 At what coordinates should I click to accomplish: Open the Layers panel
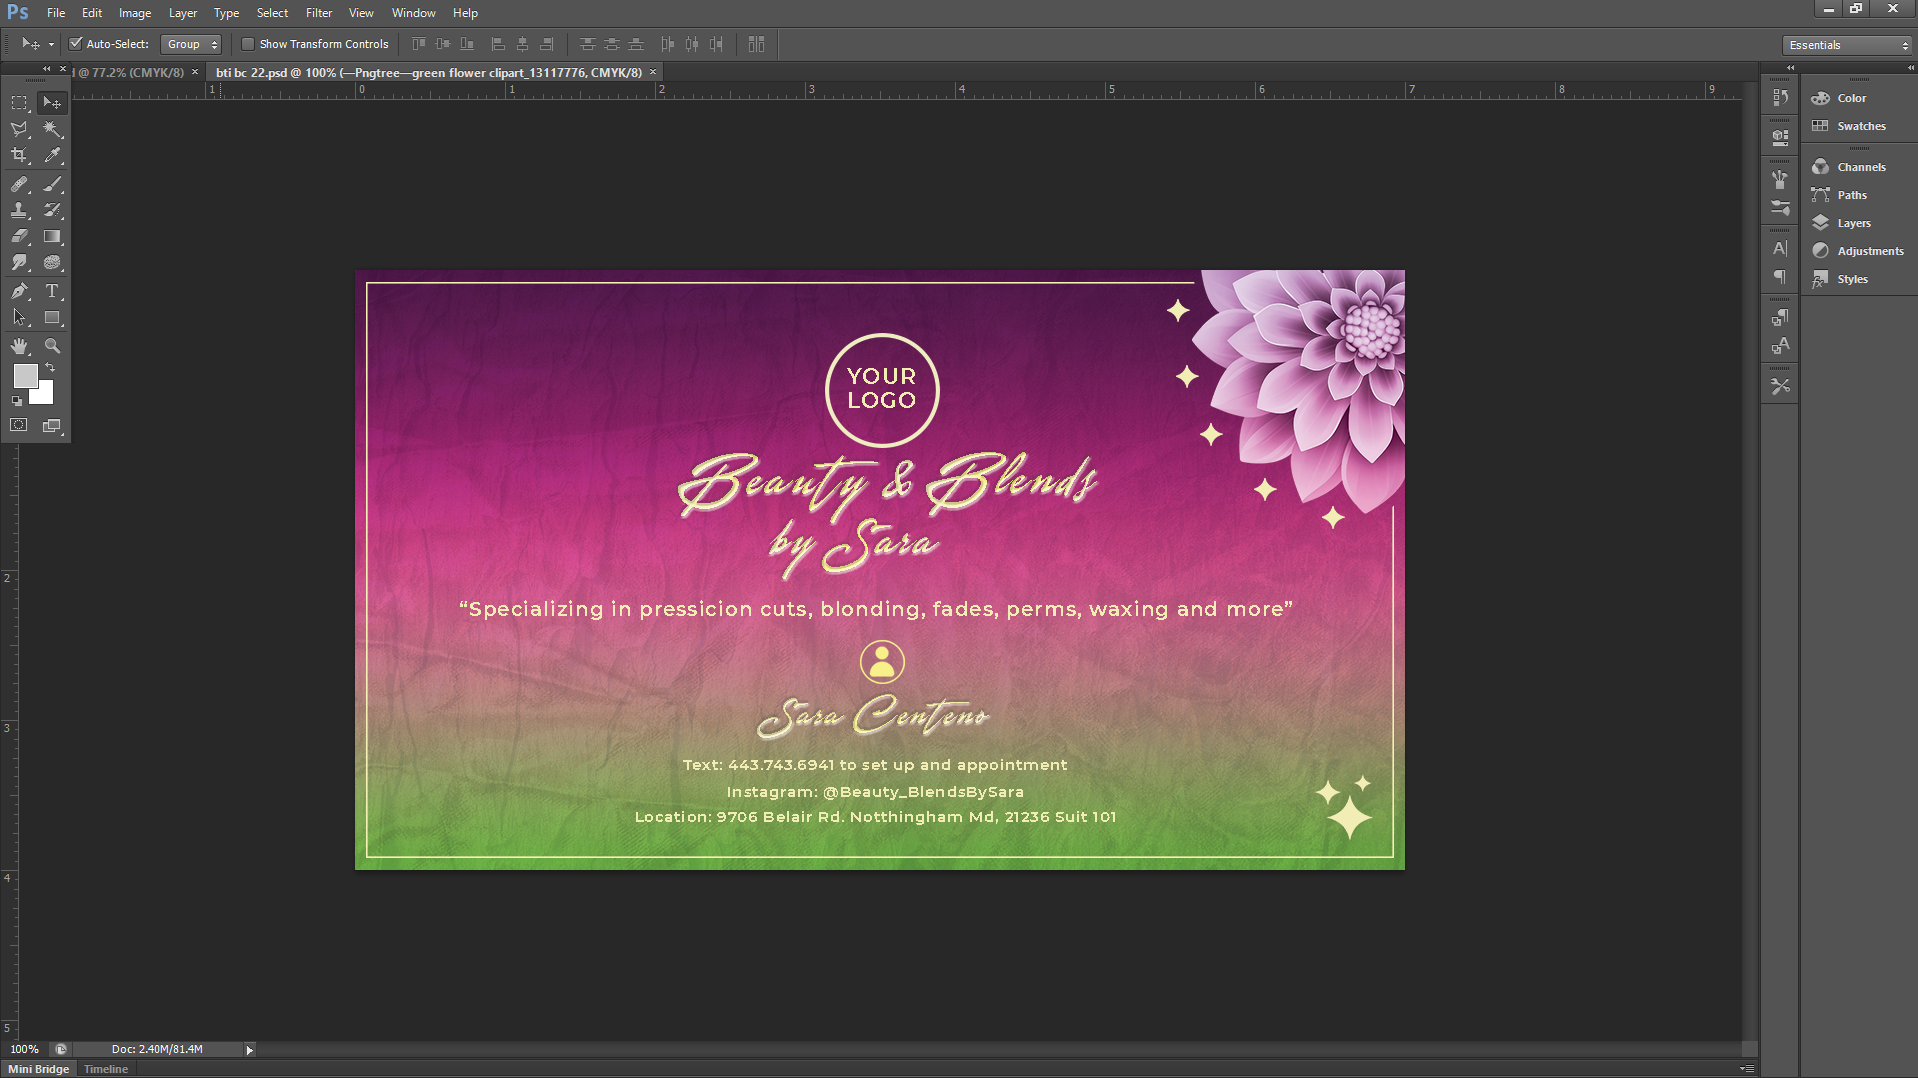1853,223
